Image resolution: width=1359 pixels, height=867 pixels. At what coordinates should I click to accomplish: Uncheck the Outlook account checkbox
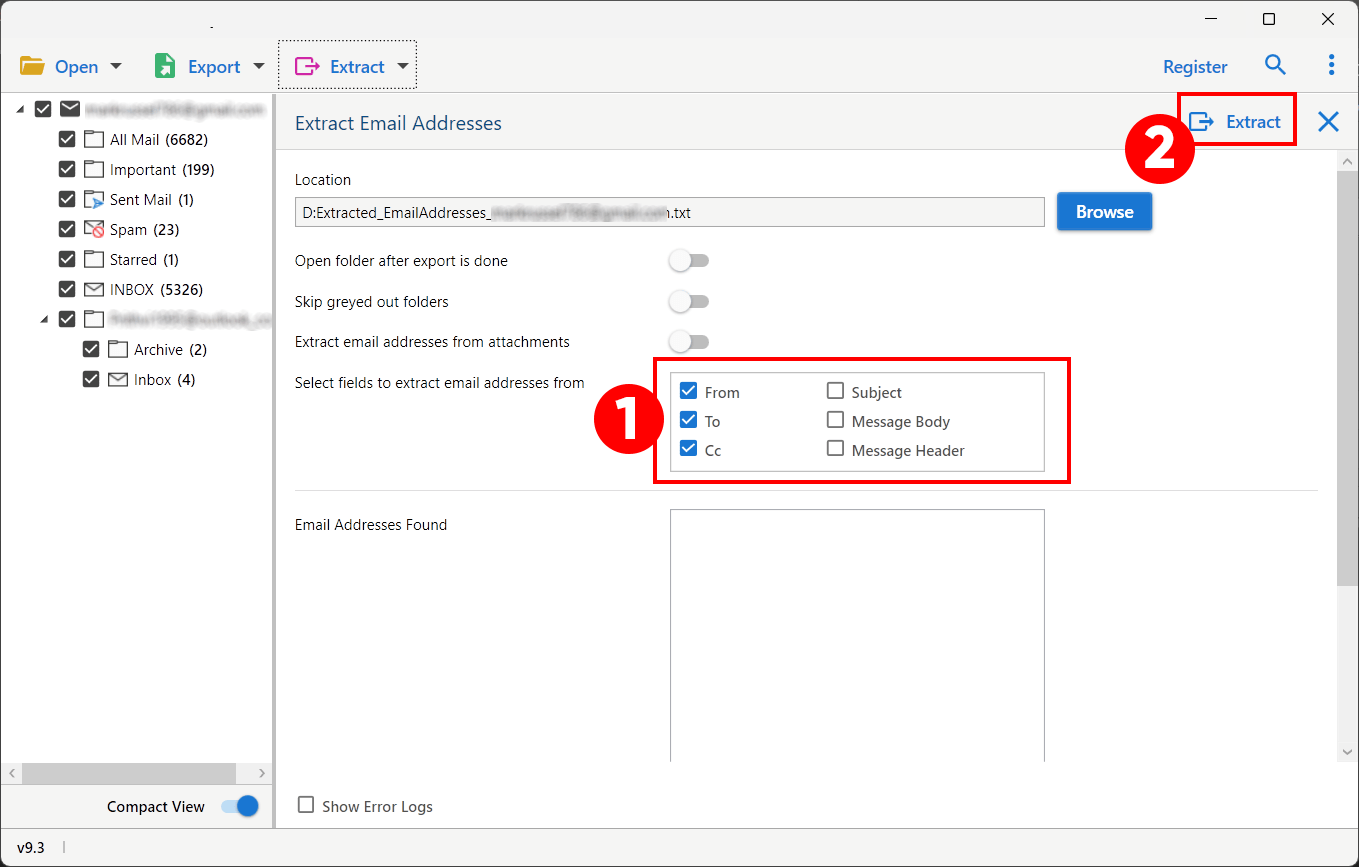67,319
